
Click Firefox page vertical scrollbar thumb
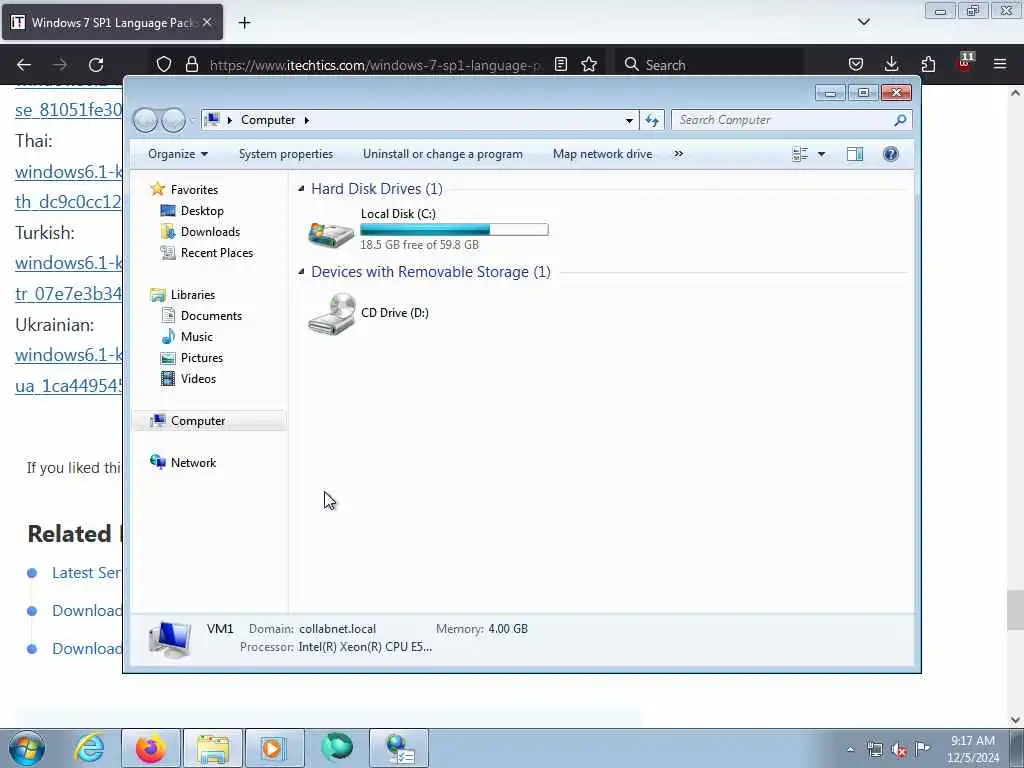point(1015,610)
